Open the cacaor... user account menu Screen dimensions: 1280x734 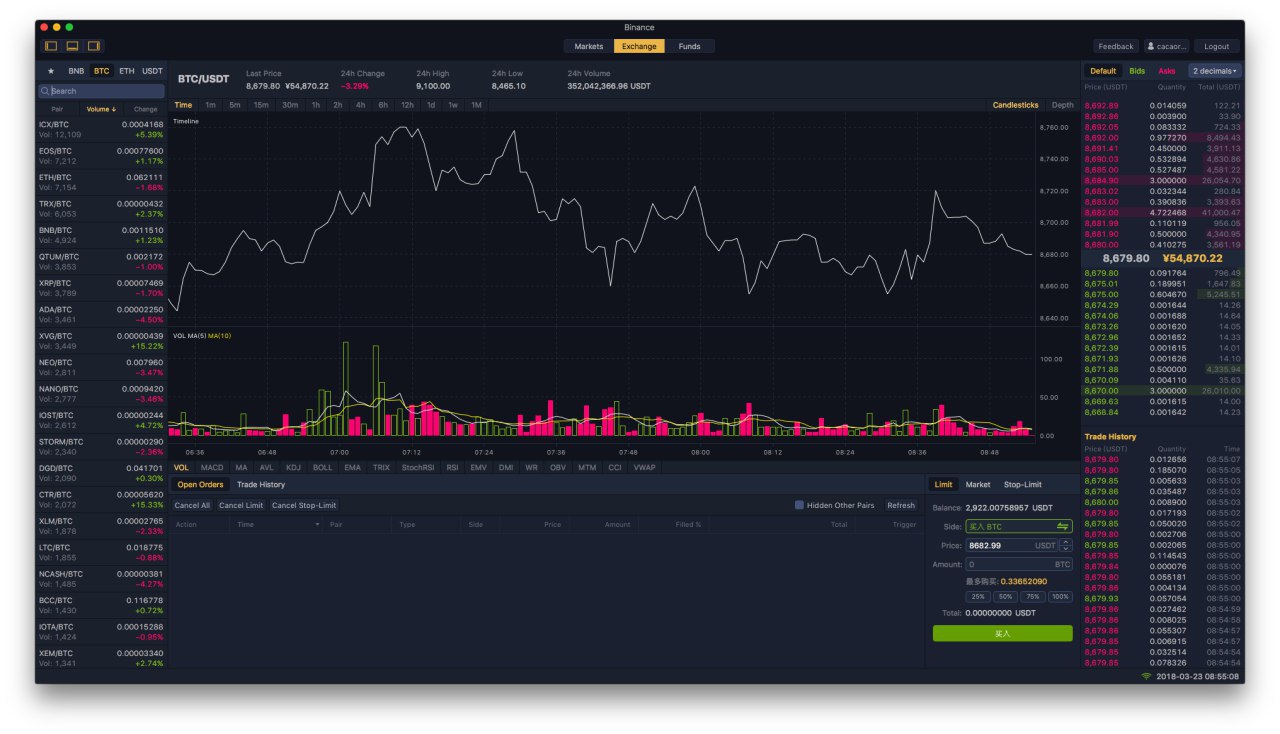(x=1167, y=46)
